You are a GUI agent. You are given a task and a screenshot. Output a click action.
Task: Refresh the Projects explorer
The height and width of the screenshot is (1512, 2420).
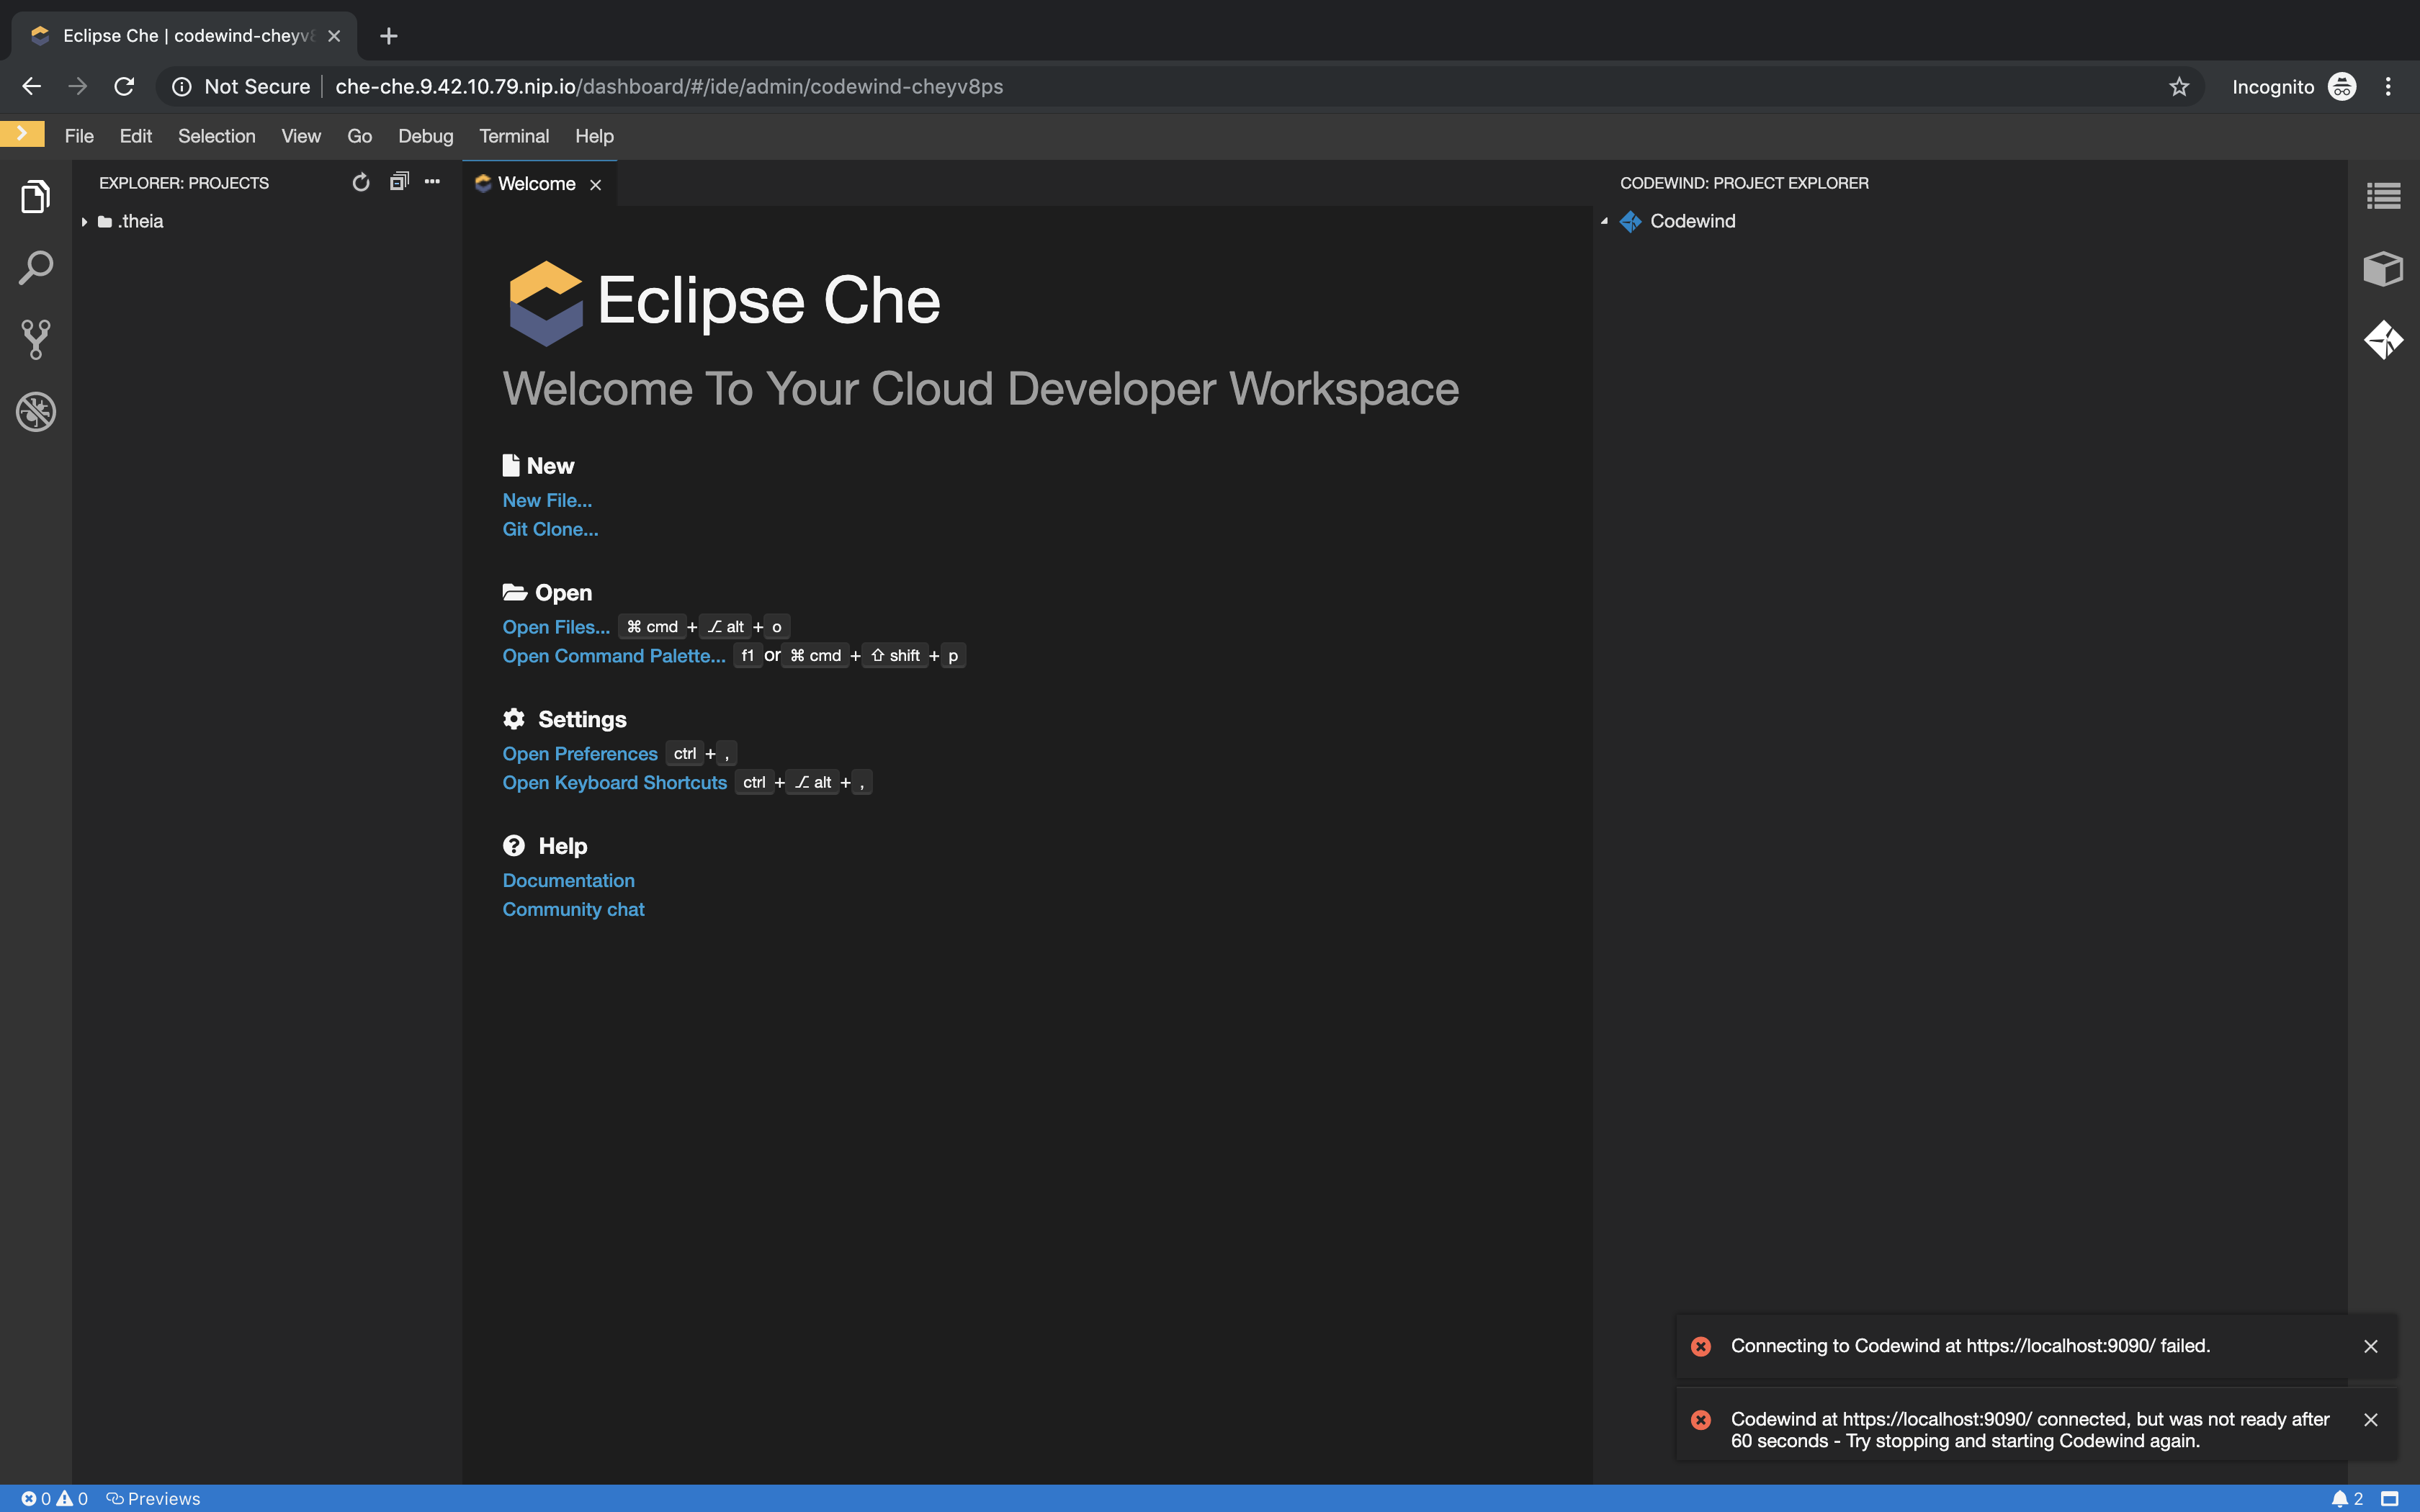point(361,182)
